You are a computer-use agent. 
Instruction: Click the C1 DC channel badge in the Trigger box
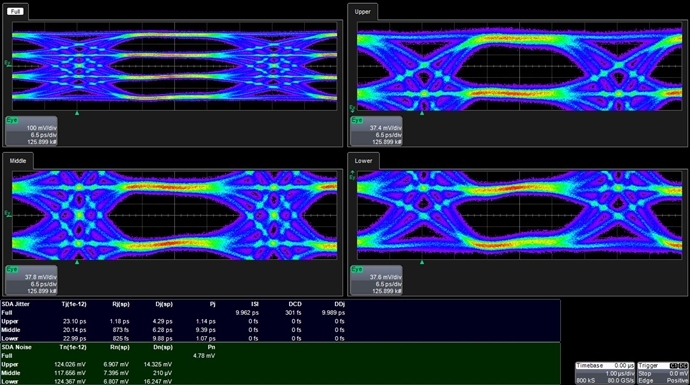[x=679, y=366]
